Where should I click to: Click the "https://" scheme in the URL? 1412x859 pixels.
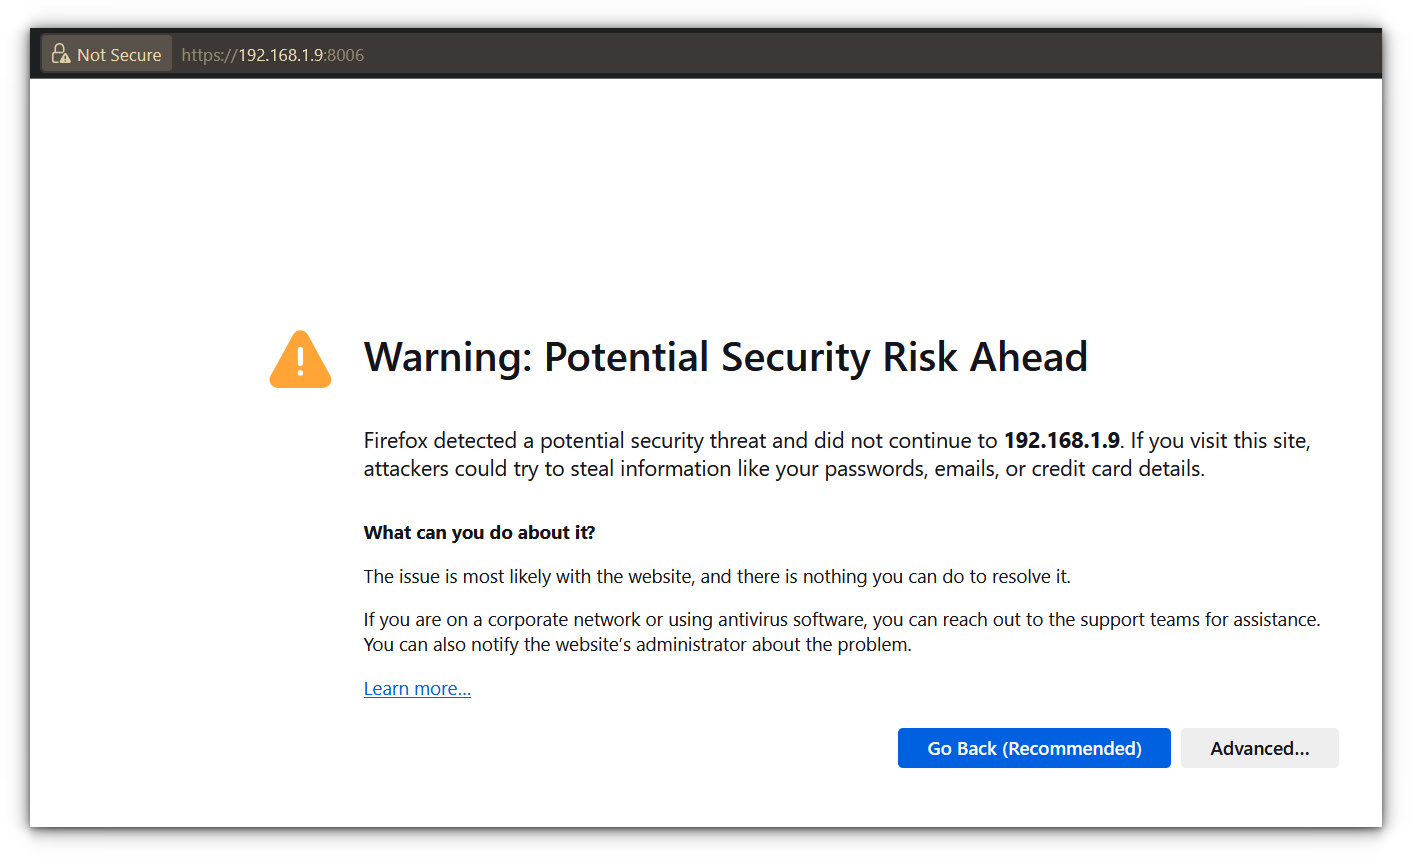tap(209, 55)
